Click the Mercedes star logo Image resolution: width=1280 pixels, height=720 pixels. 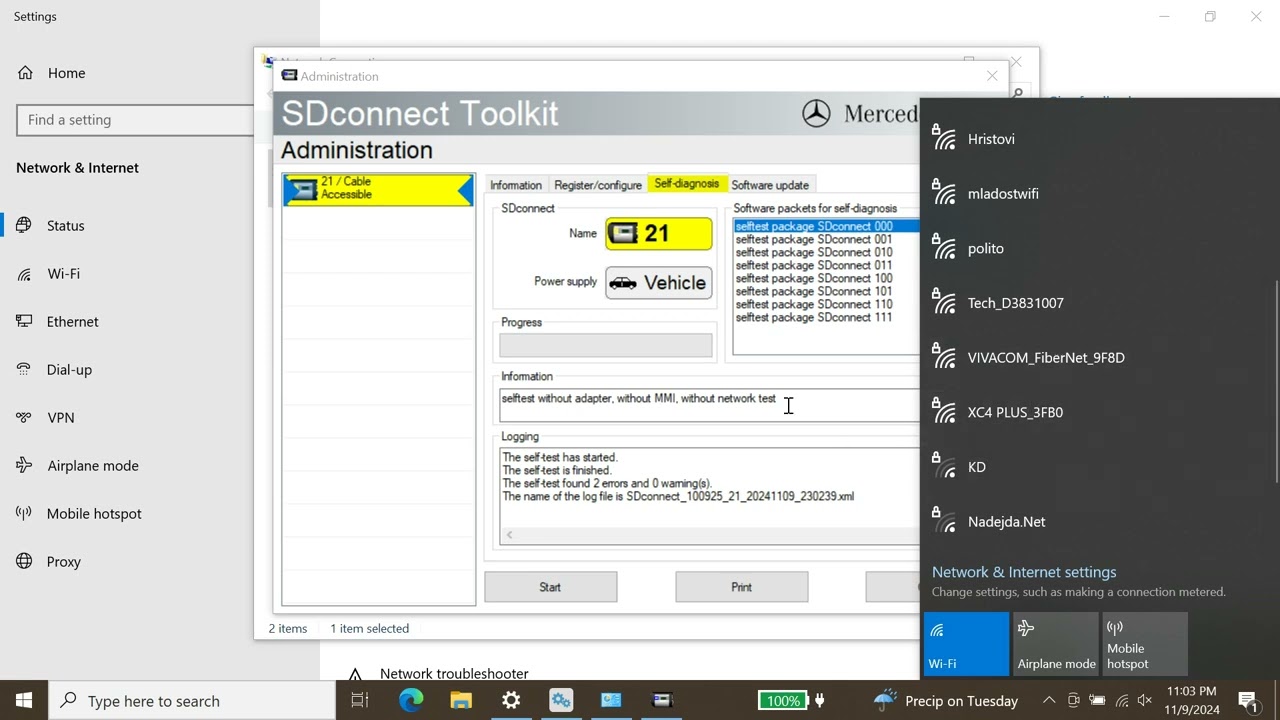pos(816,113)
